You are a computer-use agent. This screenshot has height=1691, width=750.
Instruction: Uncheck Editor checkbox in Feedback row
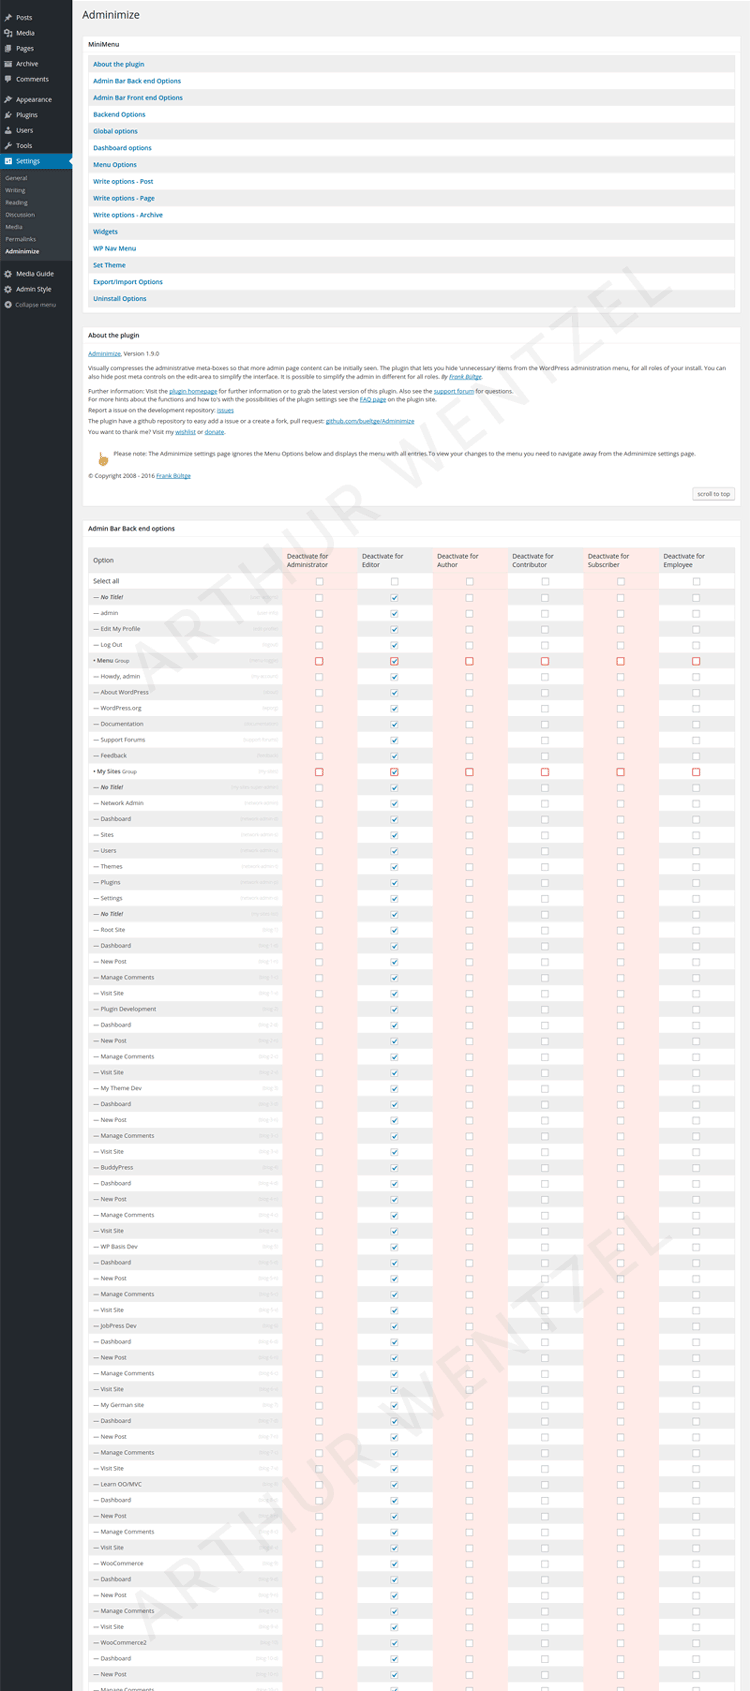tap(394, 756)
